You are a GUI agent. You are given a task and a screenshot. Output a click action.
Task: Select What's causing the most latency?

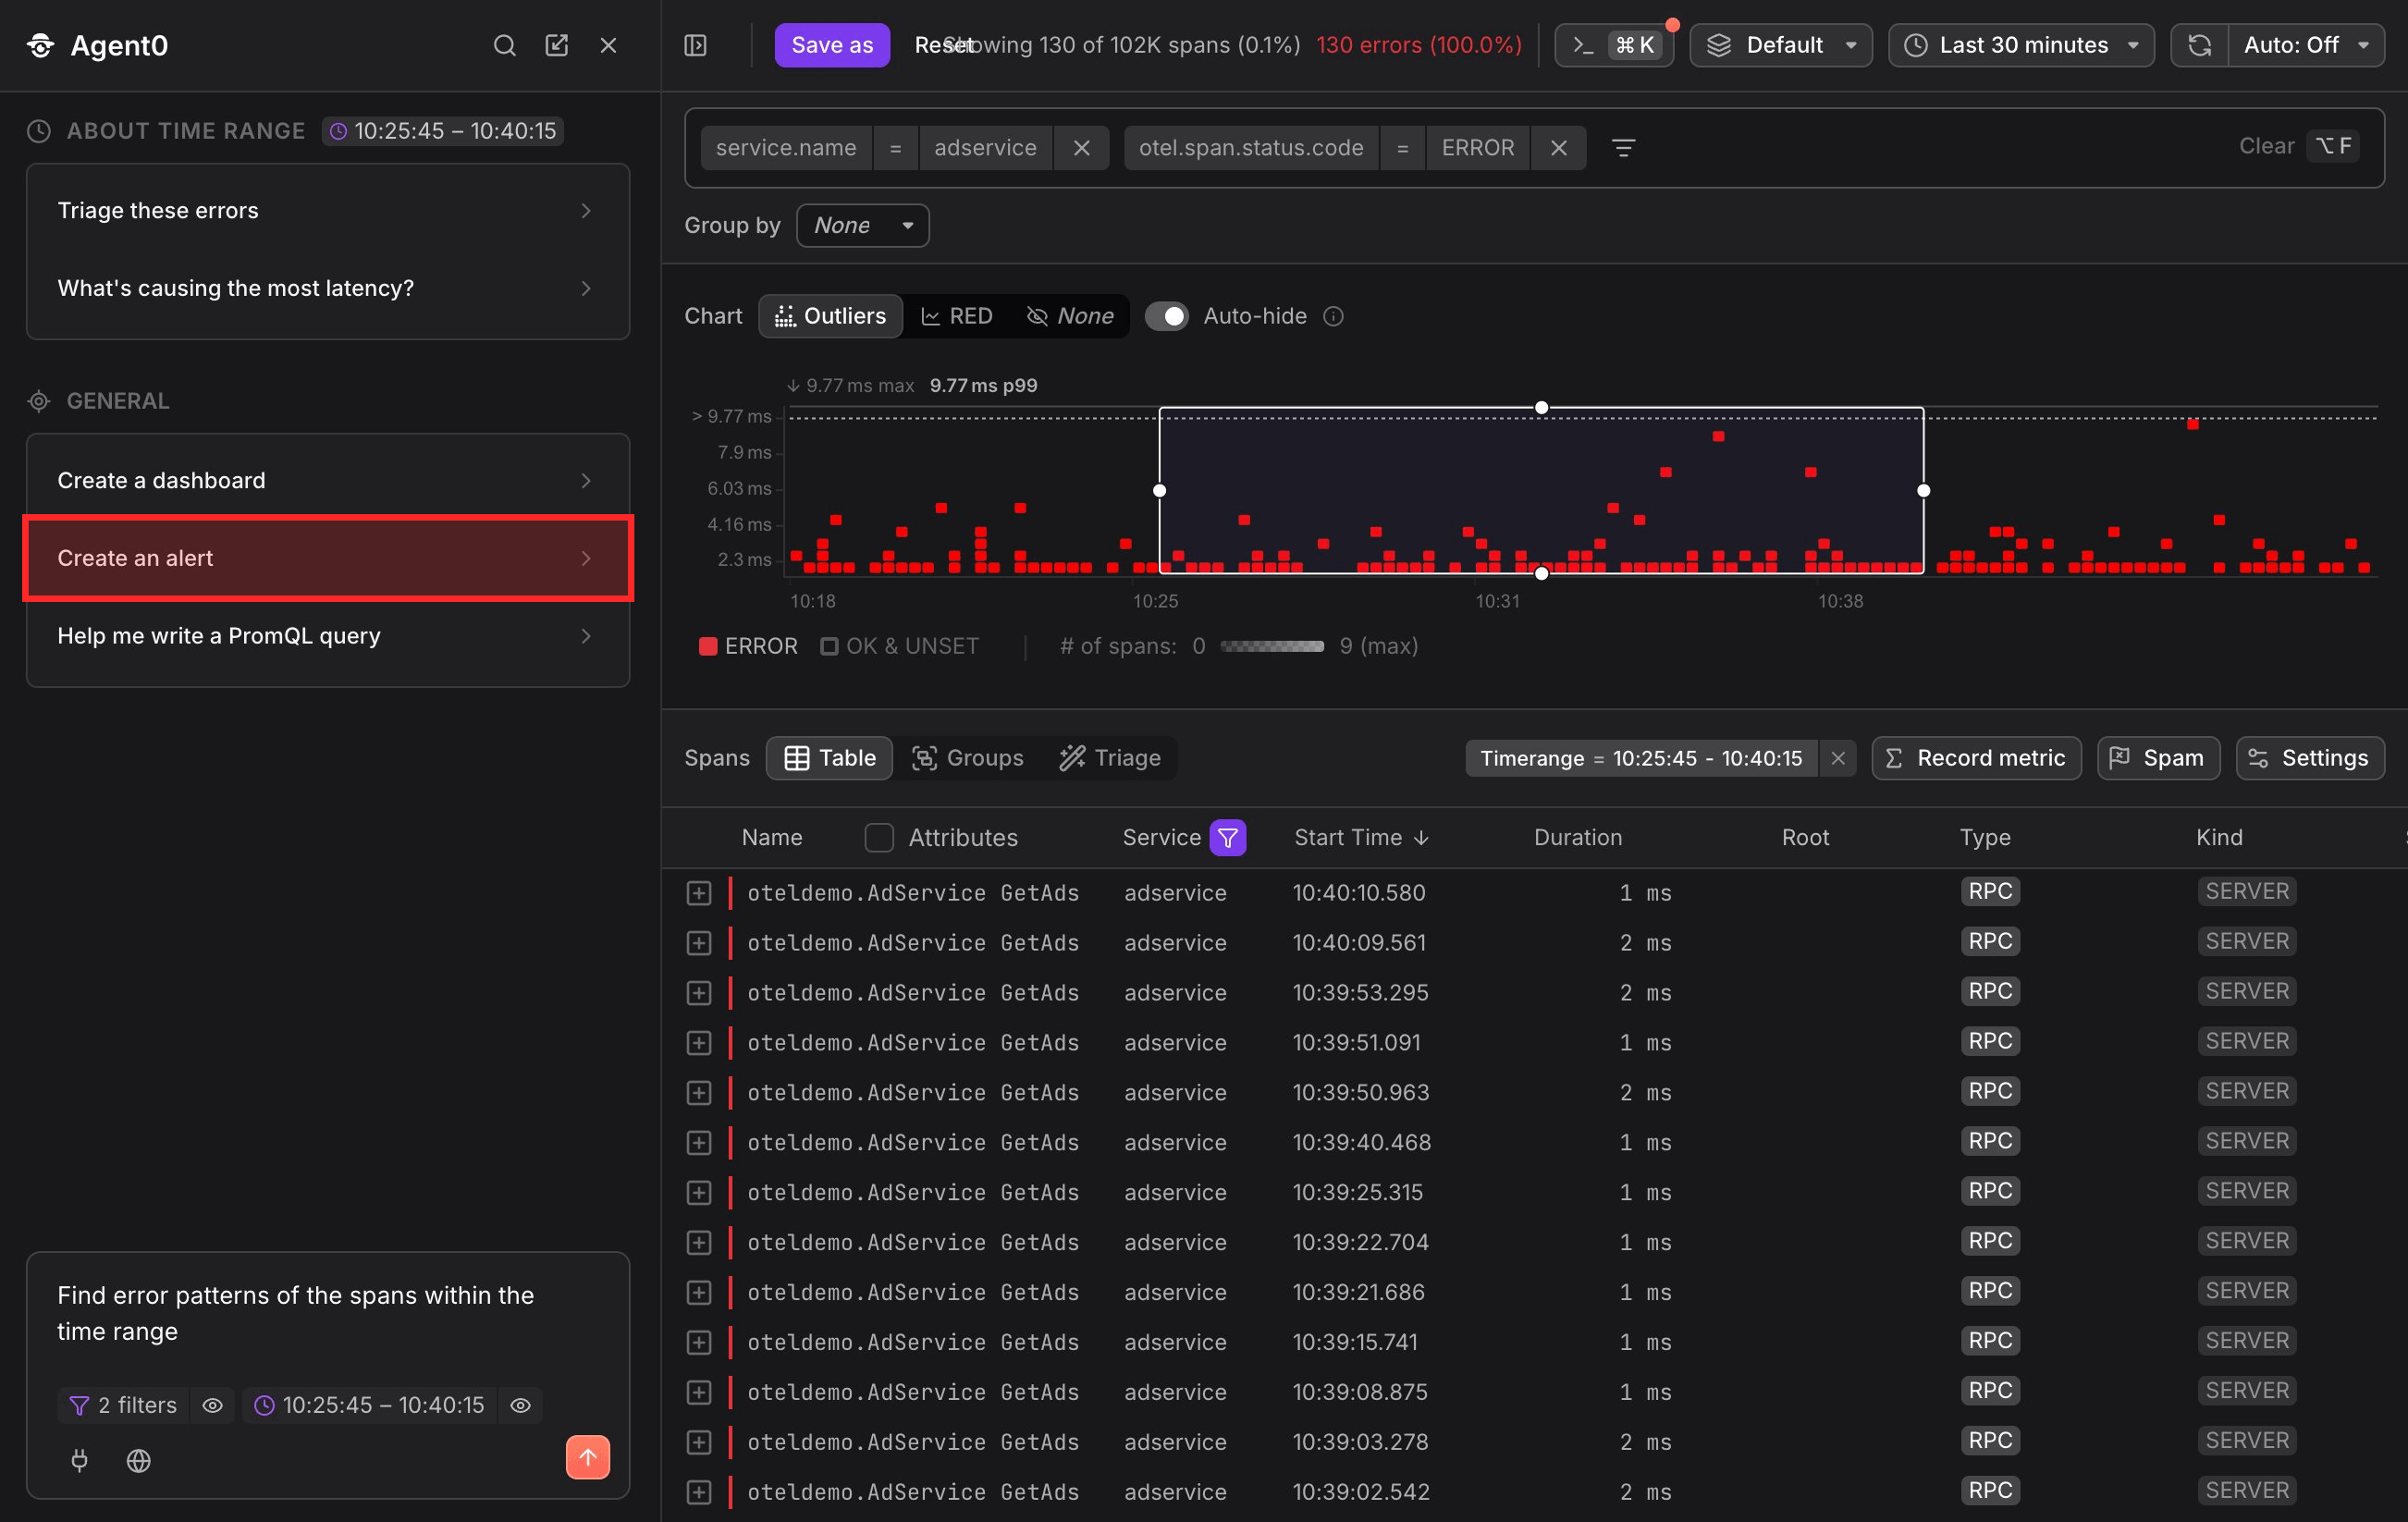[x=327, y=289]
